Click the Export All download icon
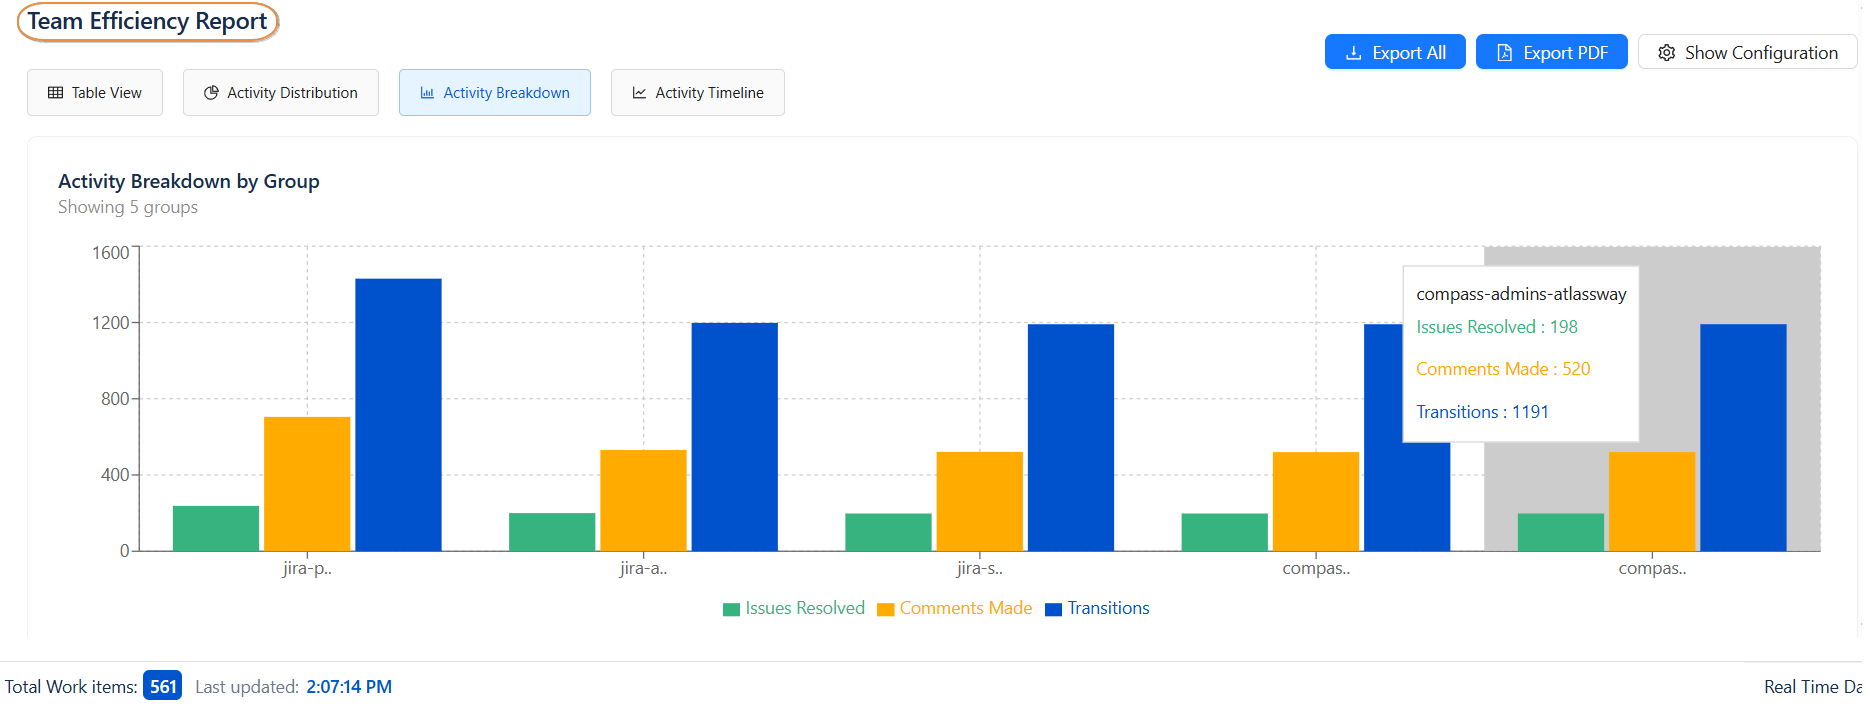Screen dimensions: 1868x704 click(1353, 53)
